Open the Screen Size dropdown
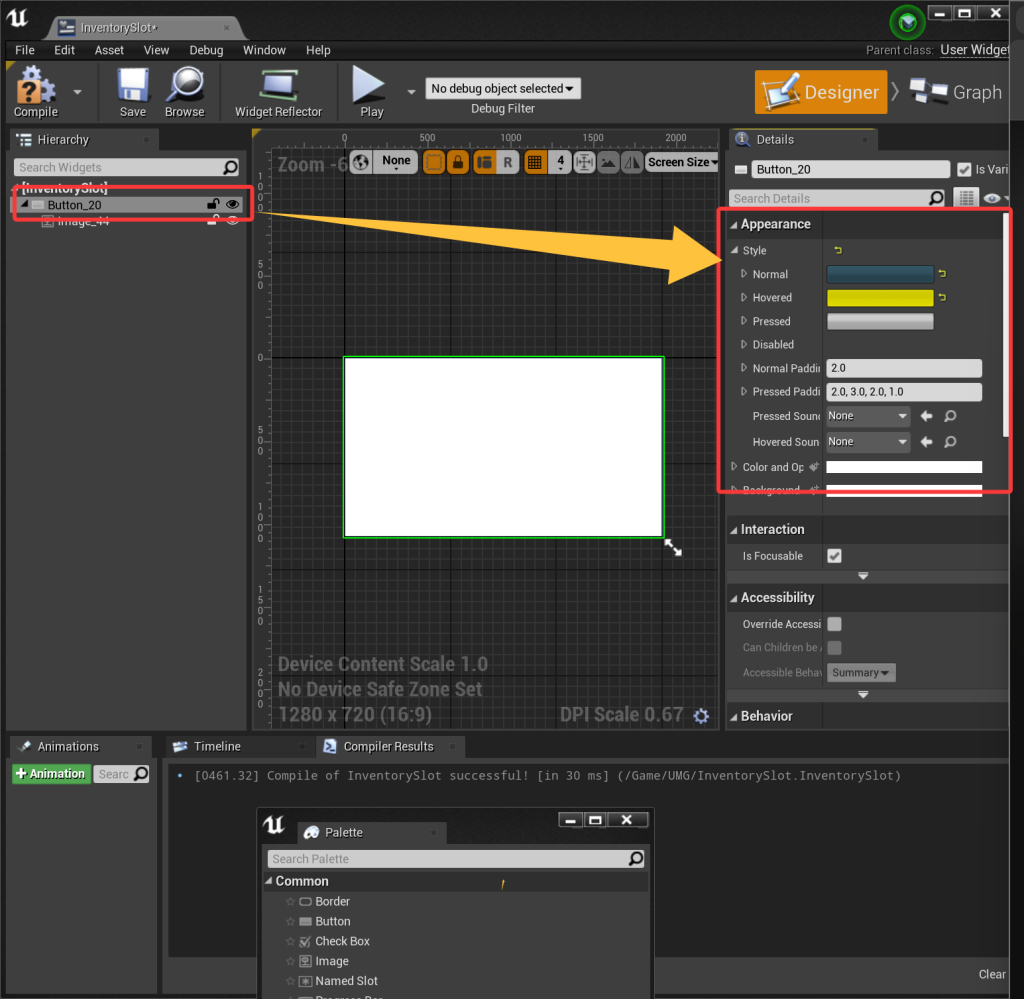The width and height of the screenshot is (1024, 999). pos(682,162)
